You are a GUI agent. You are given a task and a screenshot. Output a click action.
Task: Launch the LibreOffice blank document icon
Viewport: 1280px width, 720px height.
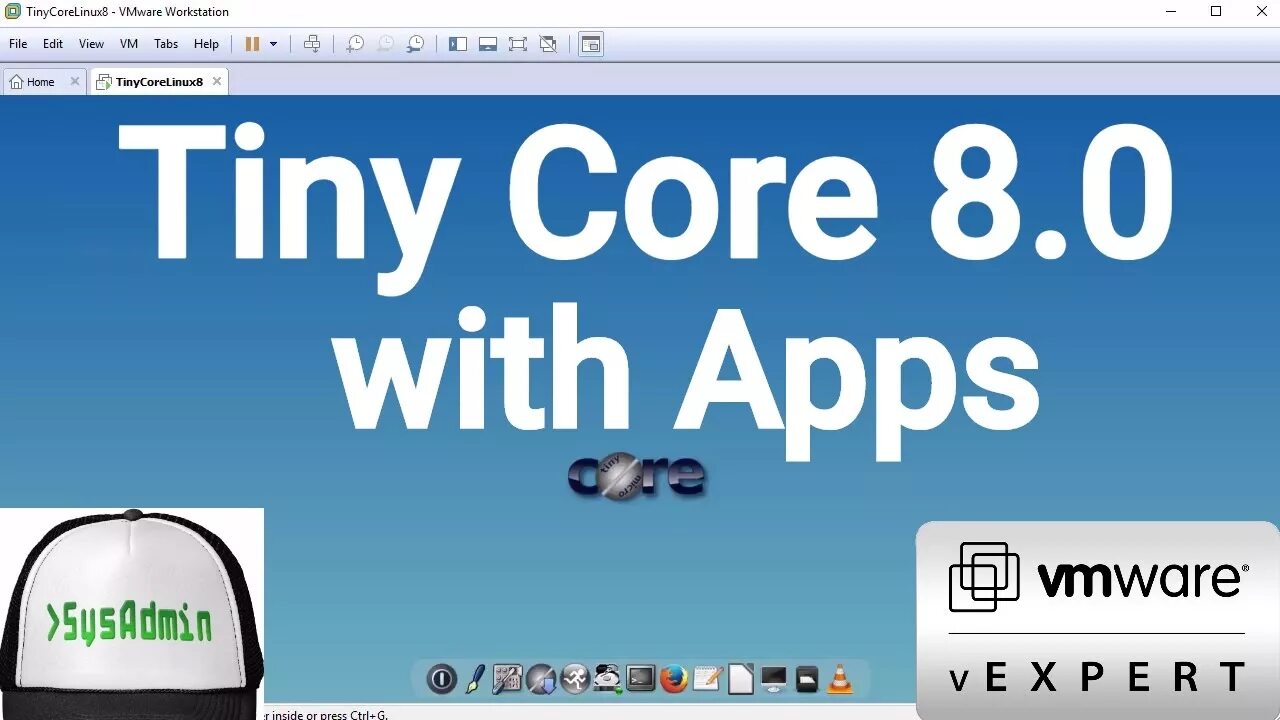click(x=741, y=679)
